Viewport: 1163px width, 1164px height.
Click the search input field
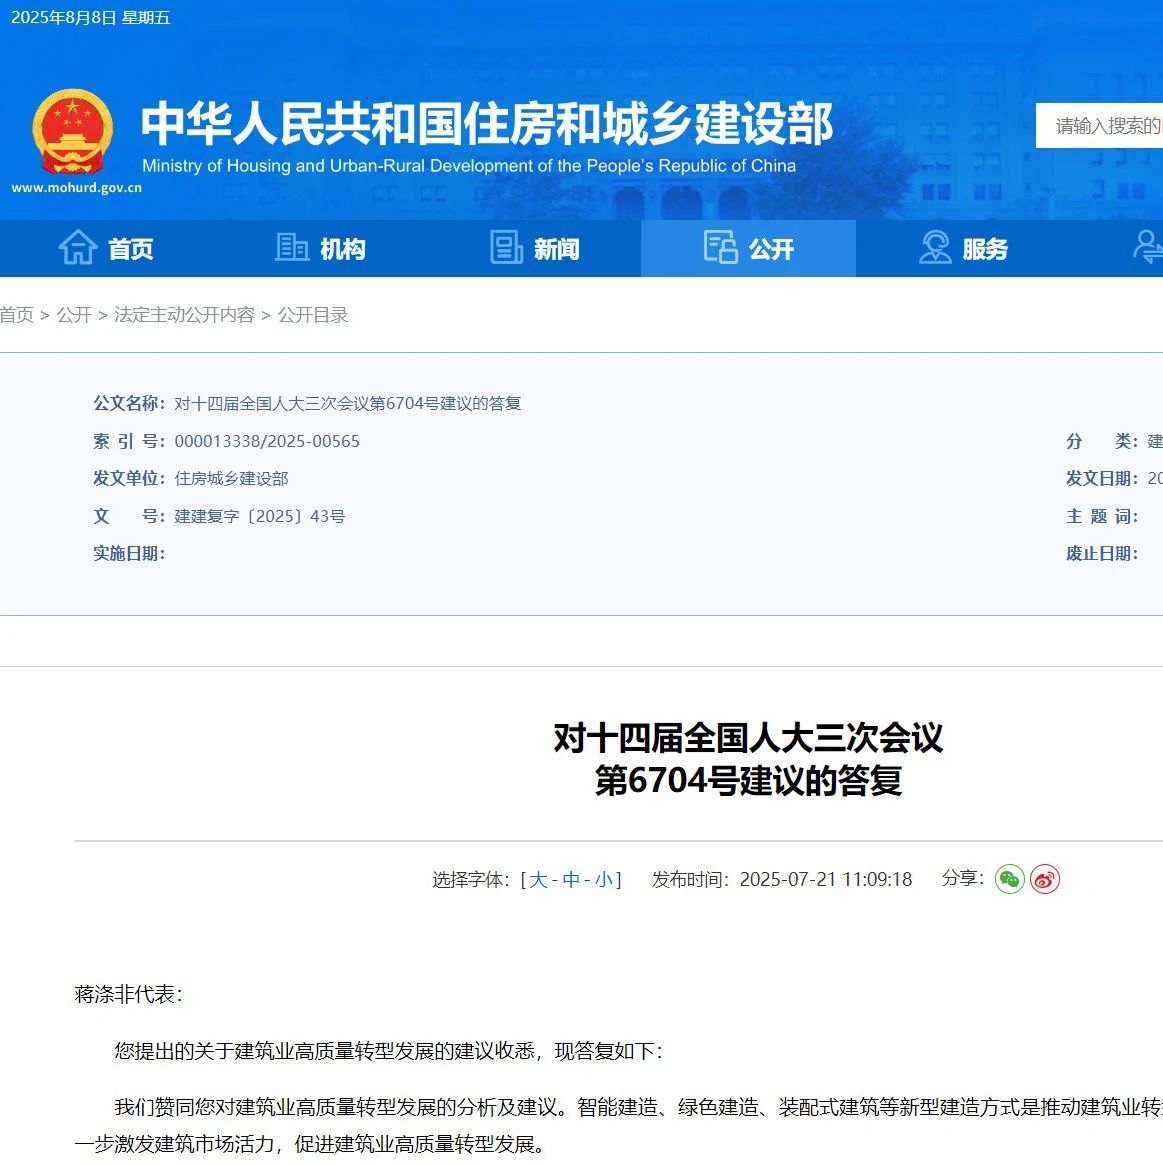[x=1099, y=125]
